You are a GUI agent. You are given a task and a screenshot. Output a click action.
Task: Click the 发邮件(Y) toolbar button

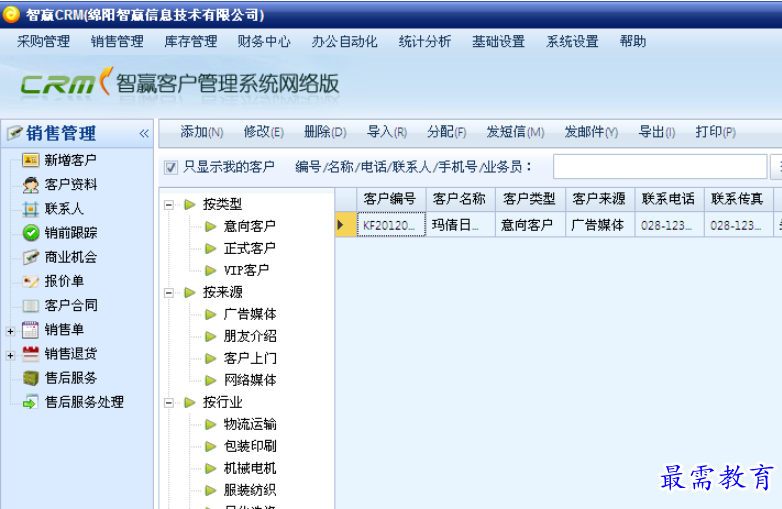(x=591, y=132)
